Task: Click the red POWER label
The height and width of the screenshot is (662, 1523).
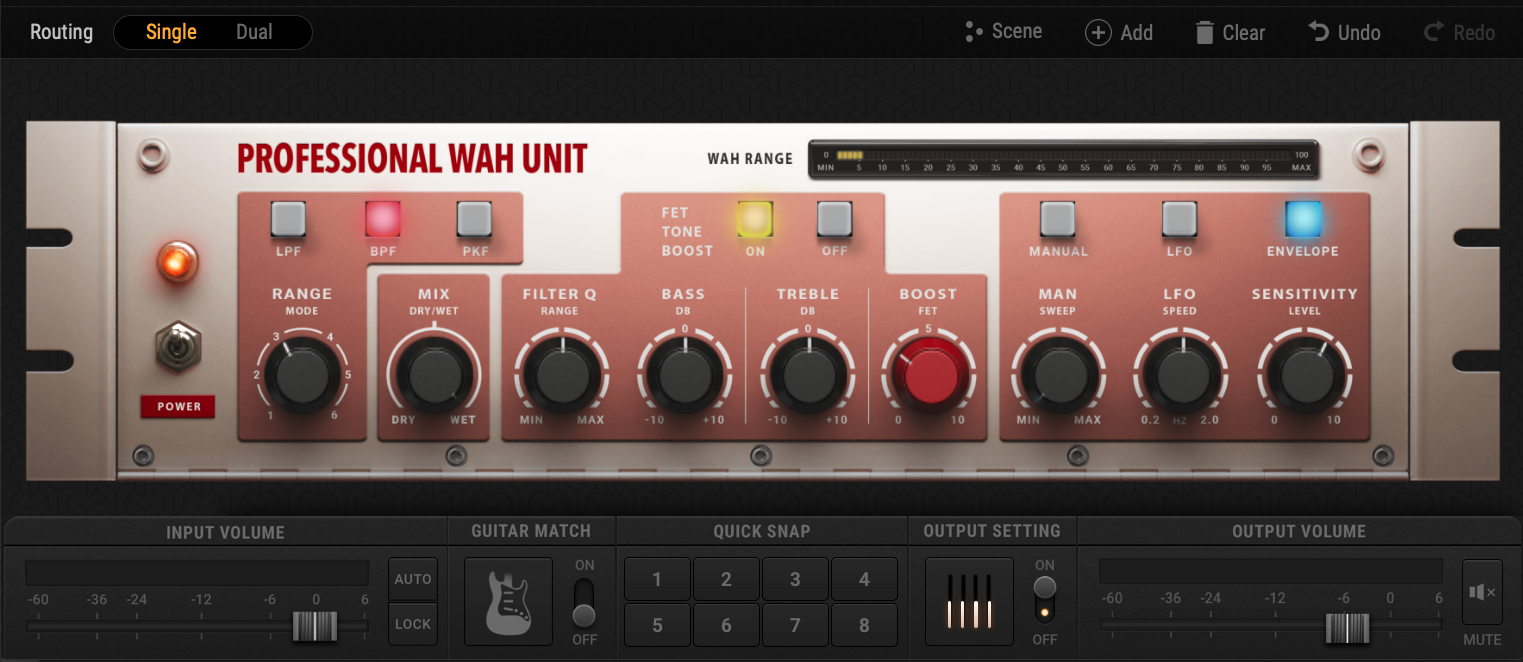Action: click(x=178, y=407)
